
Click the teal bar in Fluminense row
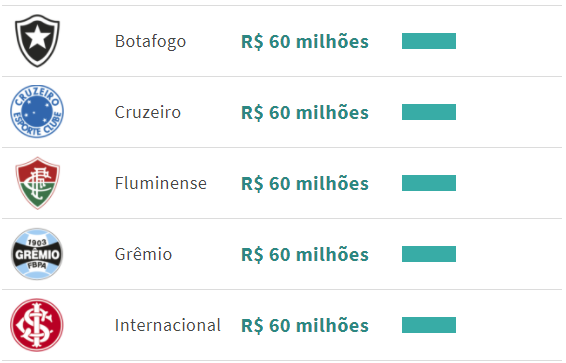429,183
